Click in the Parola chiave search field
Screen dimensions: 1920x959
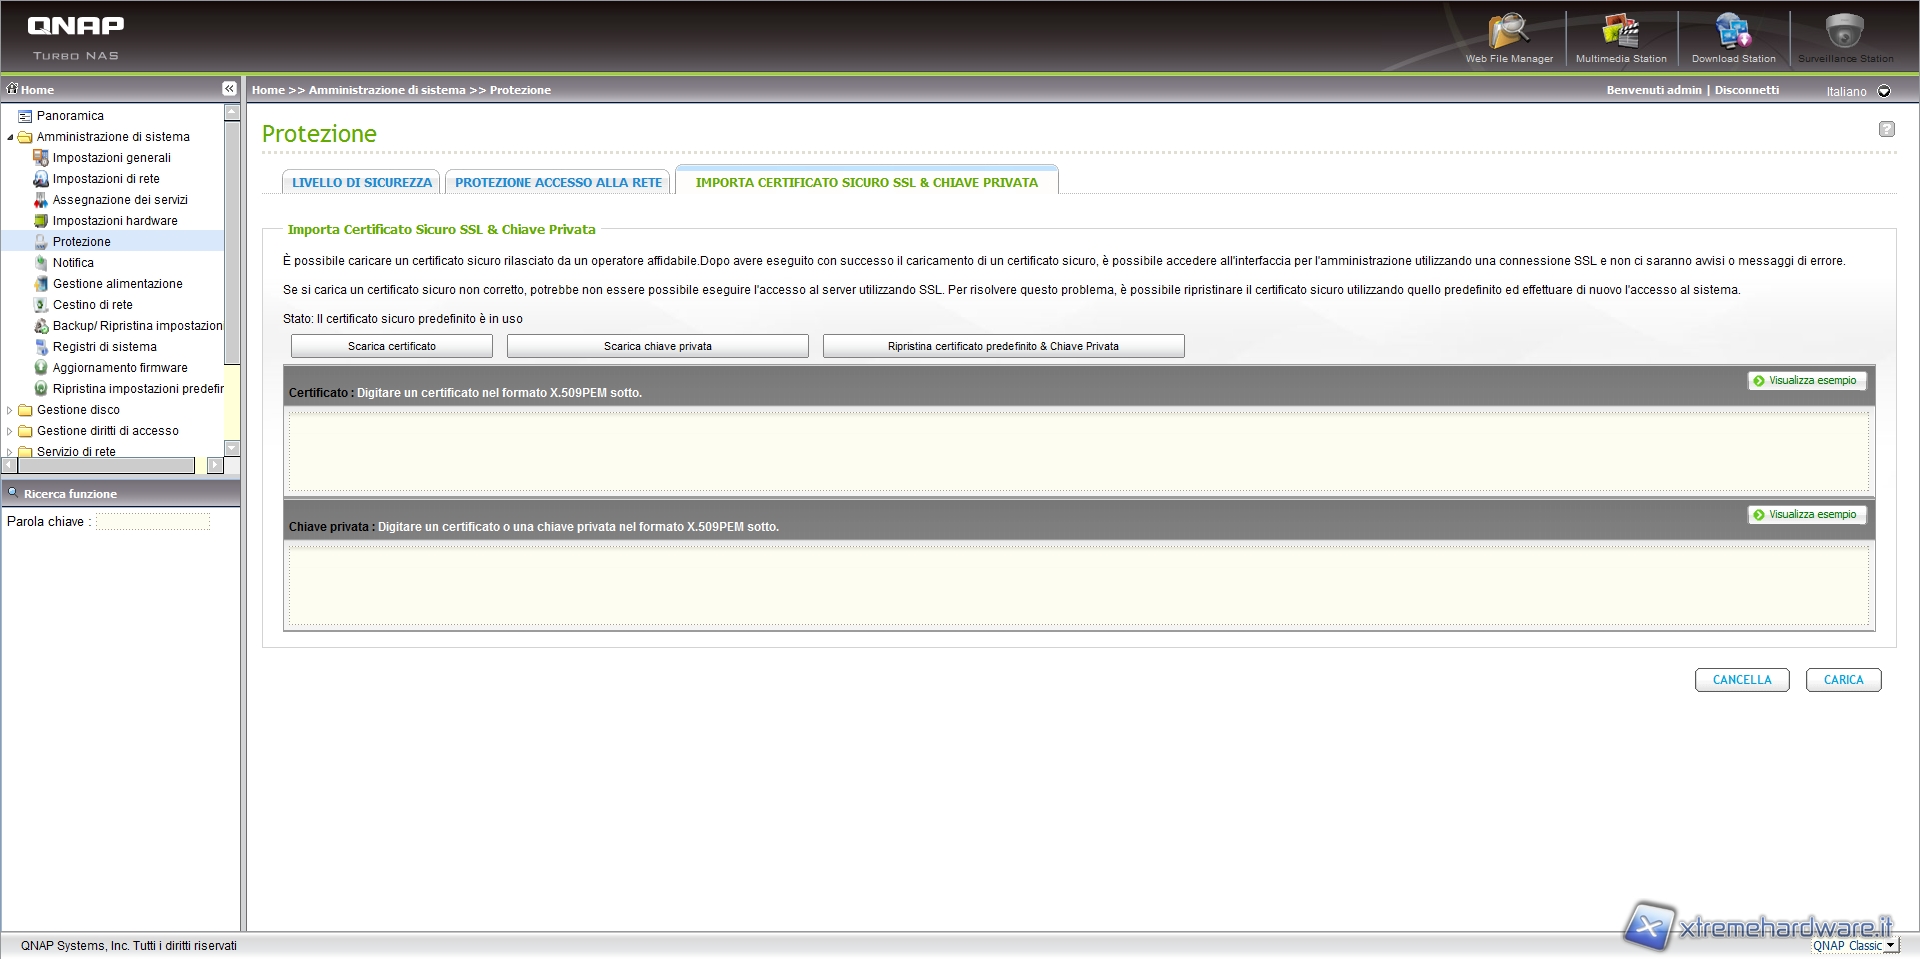click(x=153, y=522)
